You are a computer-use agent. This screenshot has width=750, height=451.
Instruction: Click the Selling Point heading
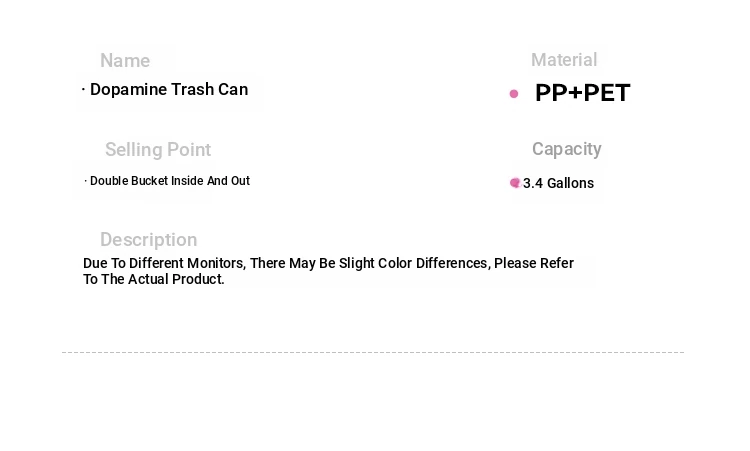click(x=158, y=150)
